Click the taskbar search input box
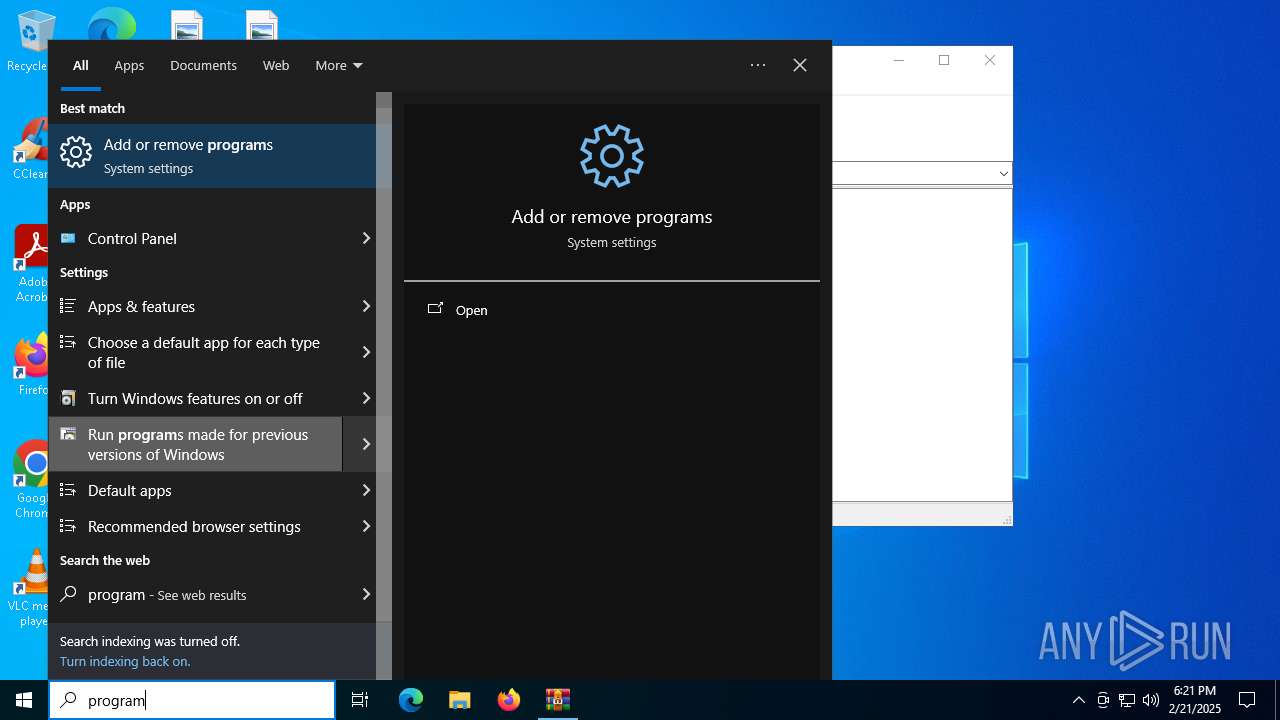 192,700
